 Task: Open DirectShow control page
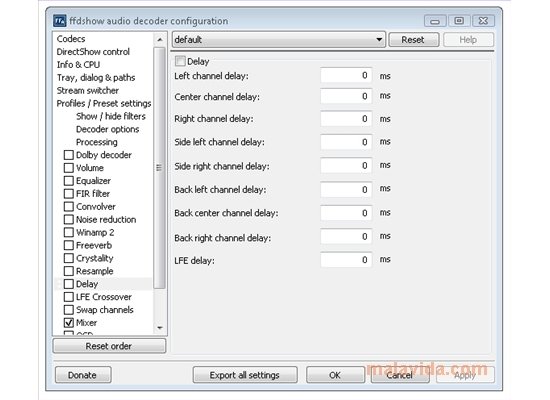tap(93, 52)
